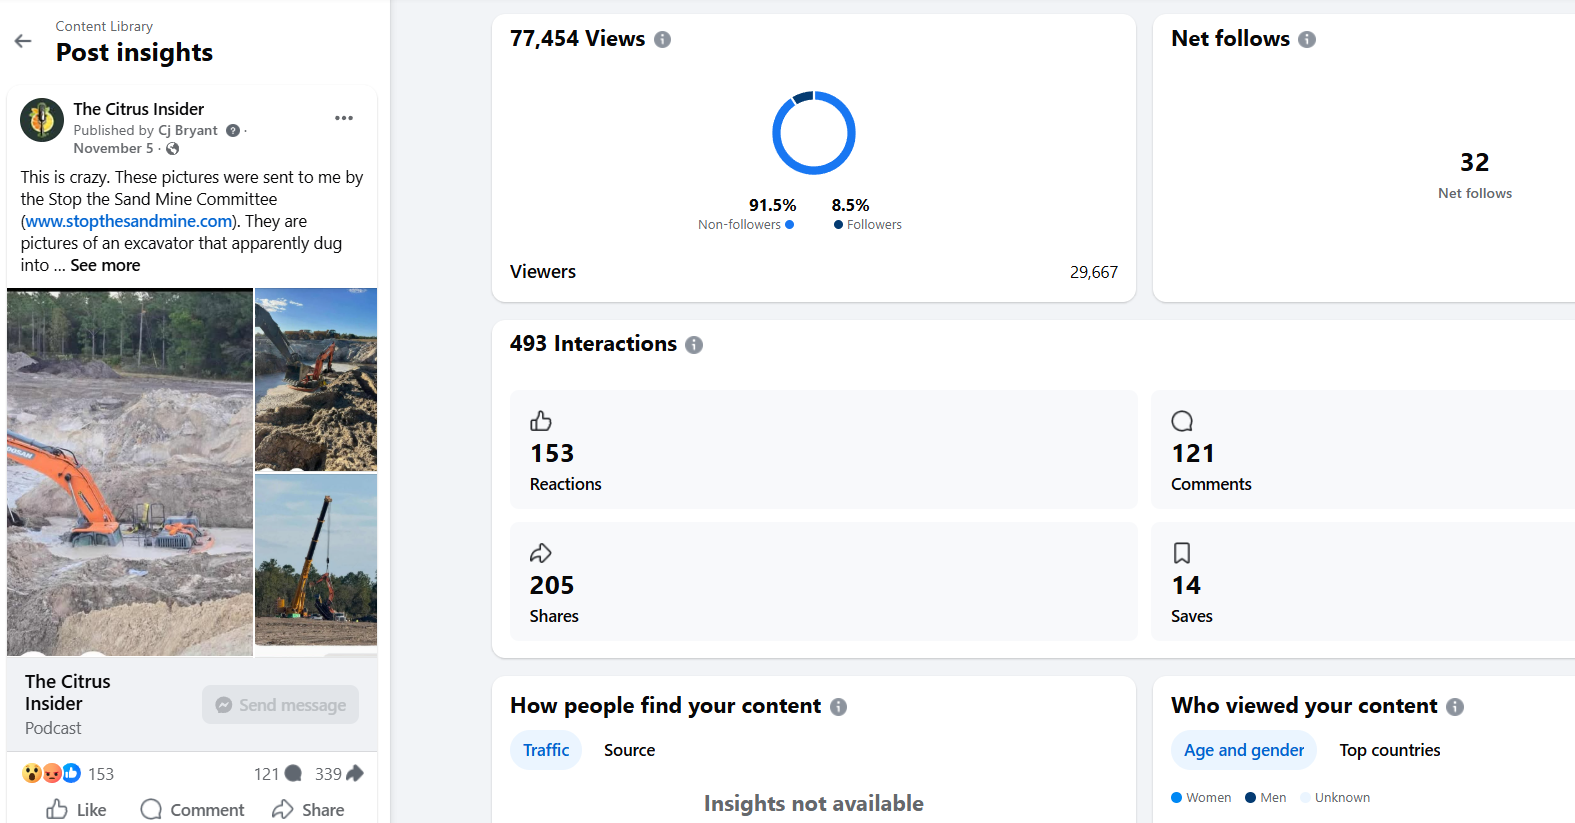The height and width of the screenshot is (823, 1575).
Task: Switch to the Source tab
Action: 629,750
